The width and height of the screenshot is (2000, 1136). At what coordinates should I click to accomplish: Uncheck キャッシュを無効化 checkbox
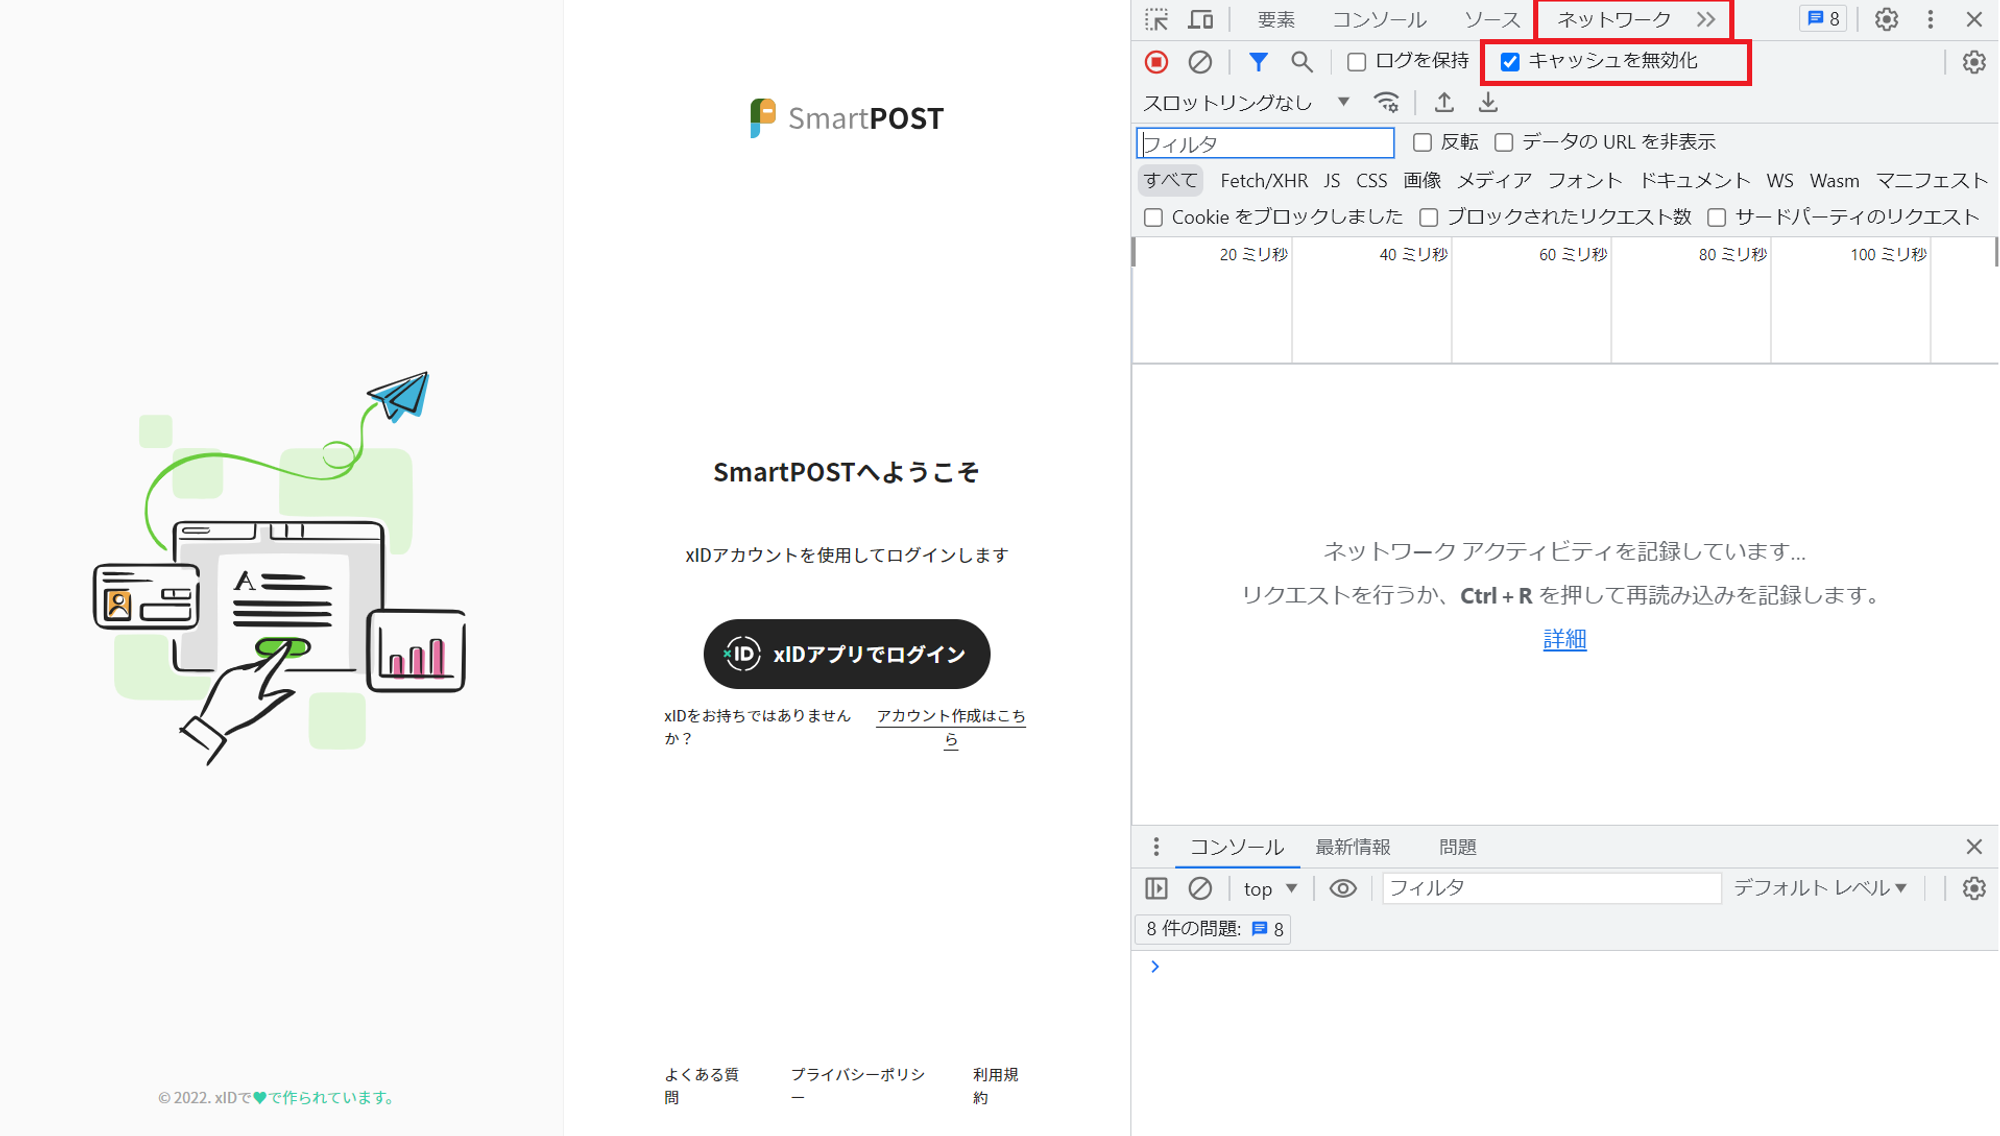[1510, 62]
